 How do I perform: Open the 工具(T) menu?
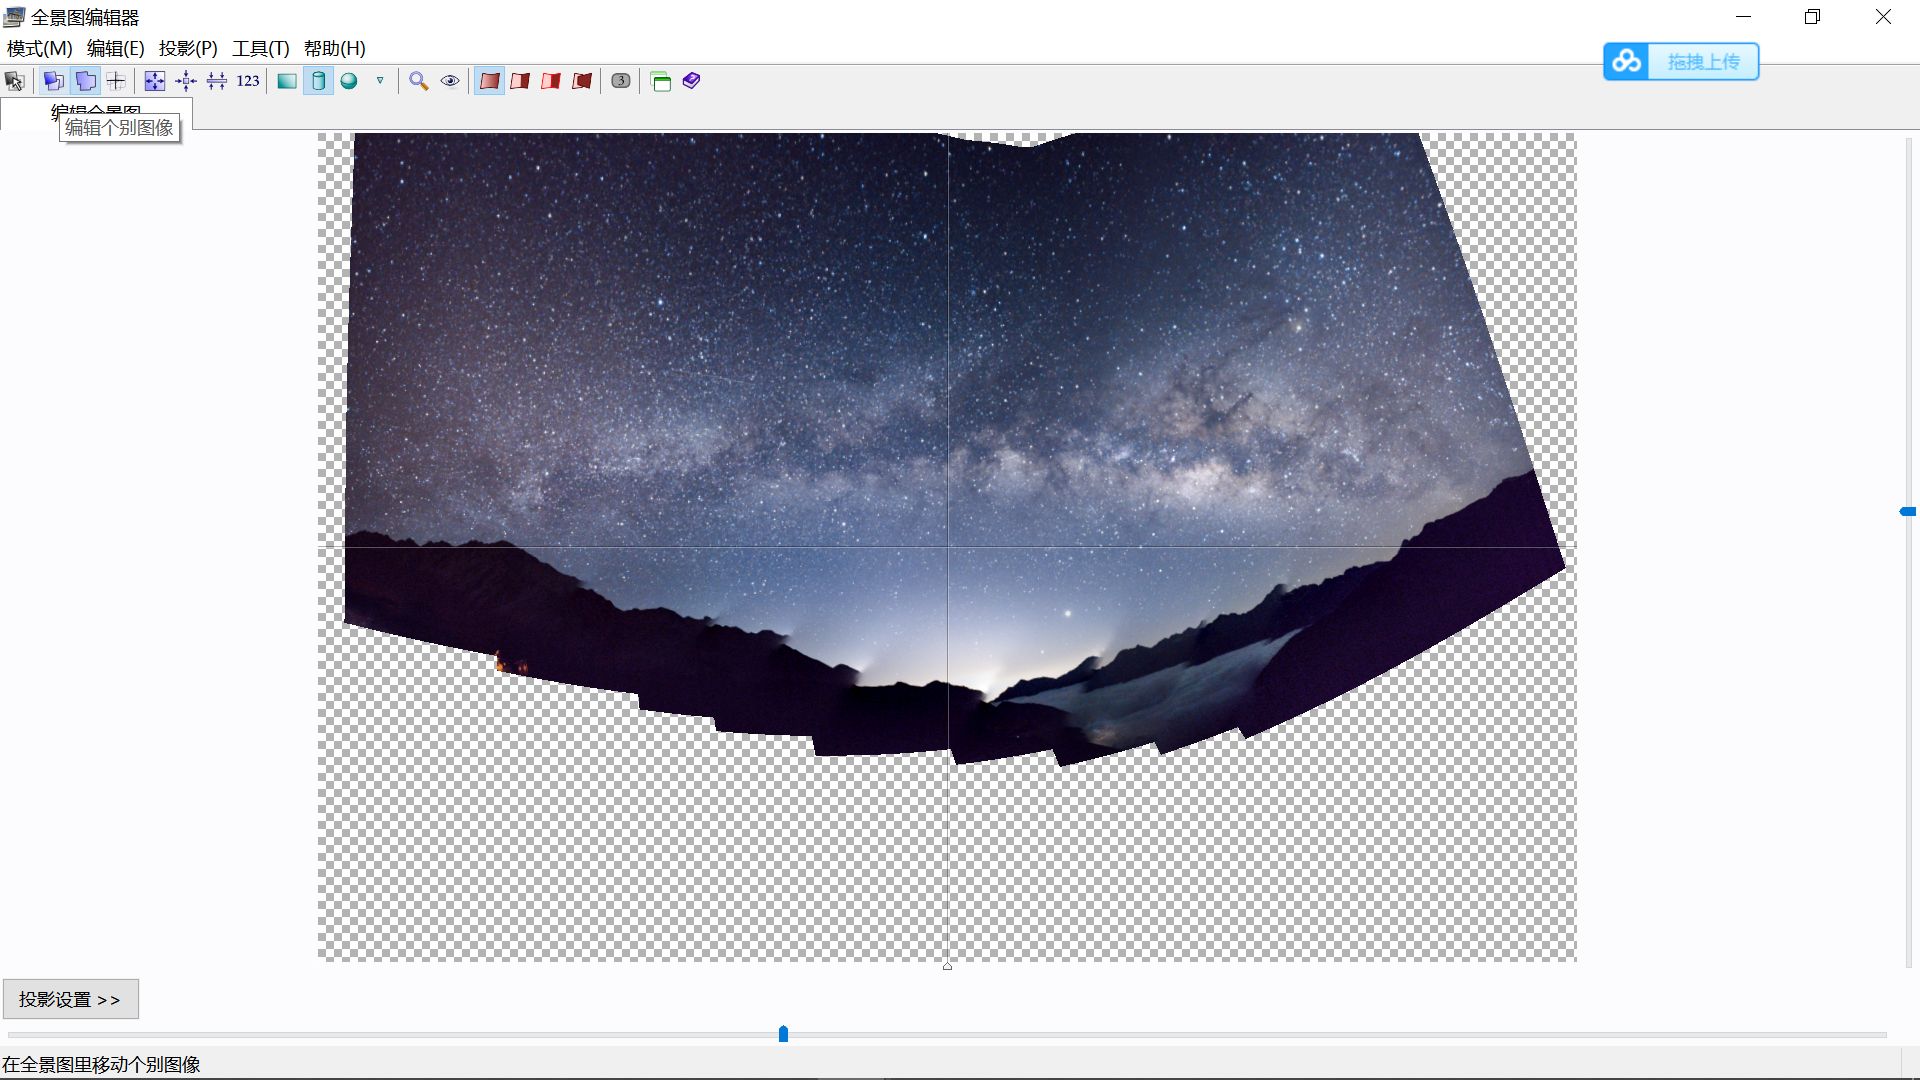point(261,48)
